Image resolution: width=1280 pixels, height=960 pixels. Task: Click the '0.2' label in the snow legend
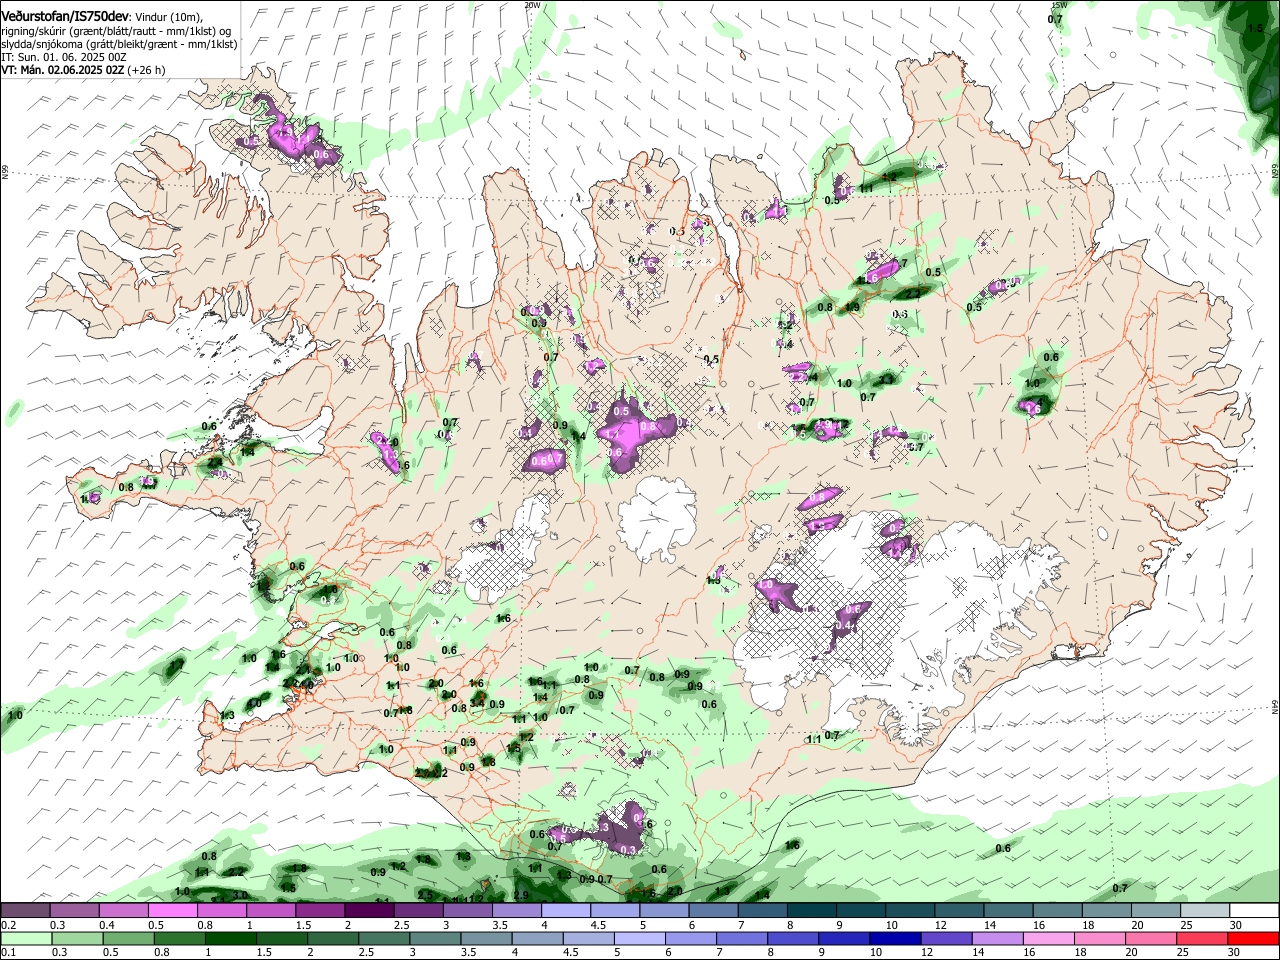point(8,925)
